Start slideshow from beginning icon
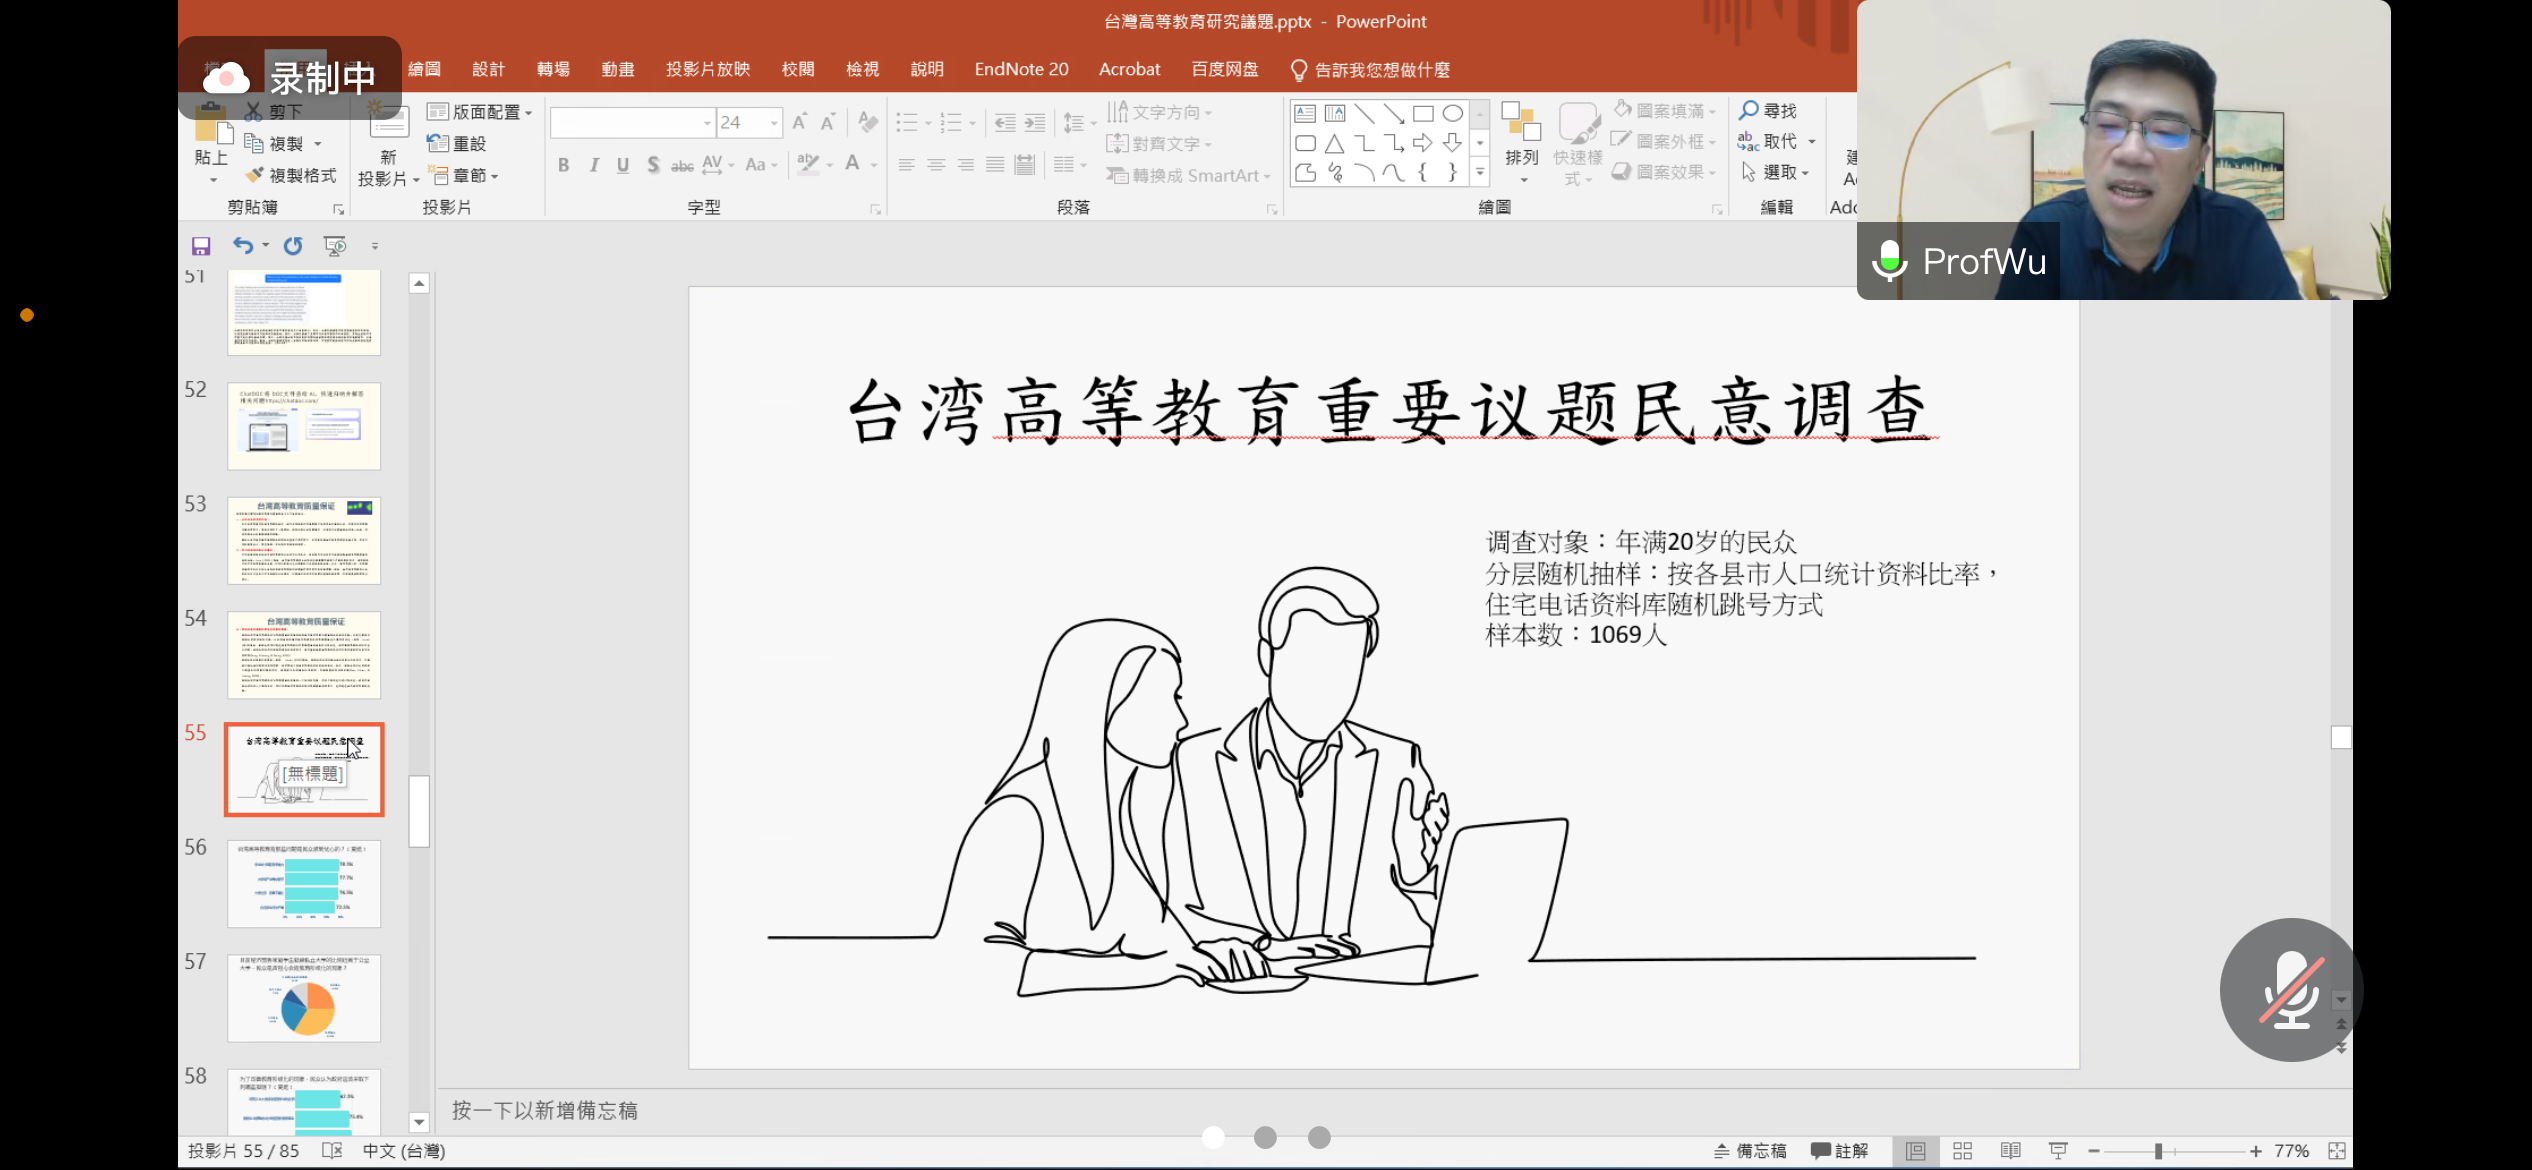The image size is (2532, 1170). [335, 246]
